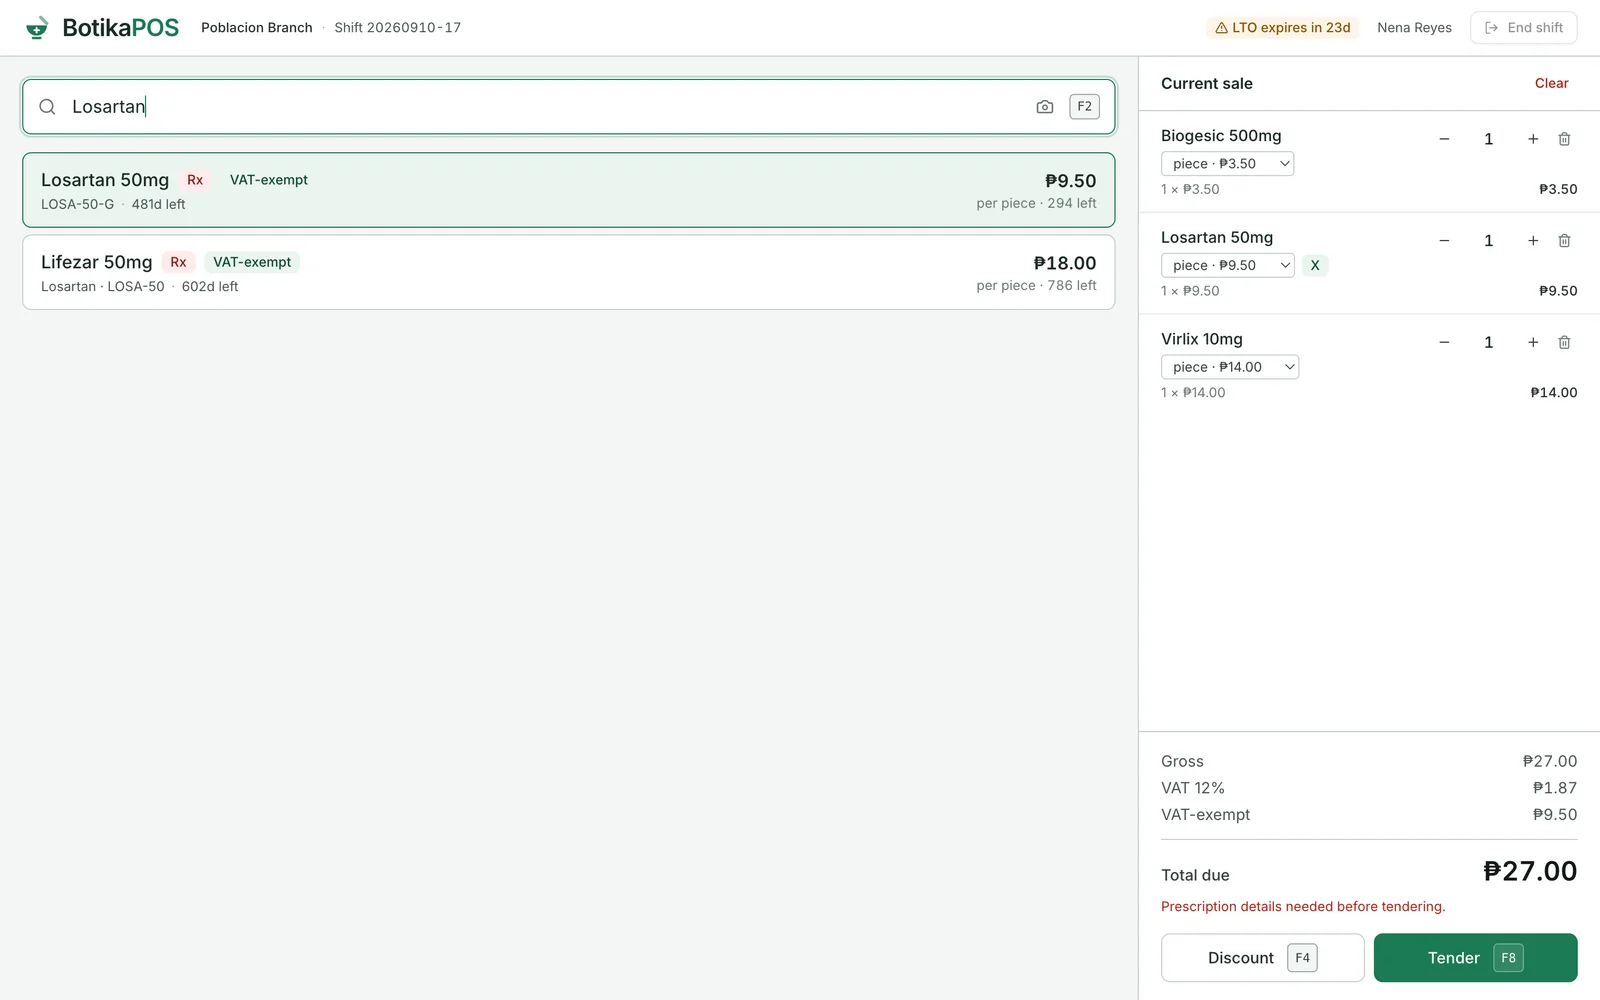1600x1000 pixels.
Task: Open the camera barcode scanner icon
Action: coord(1045,107)
